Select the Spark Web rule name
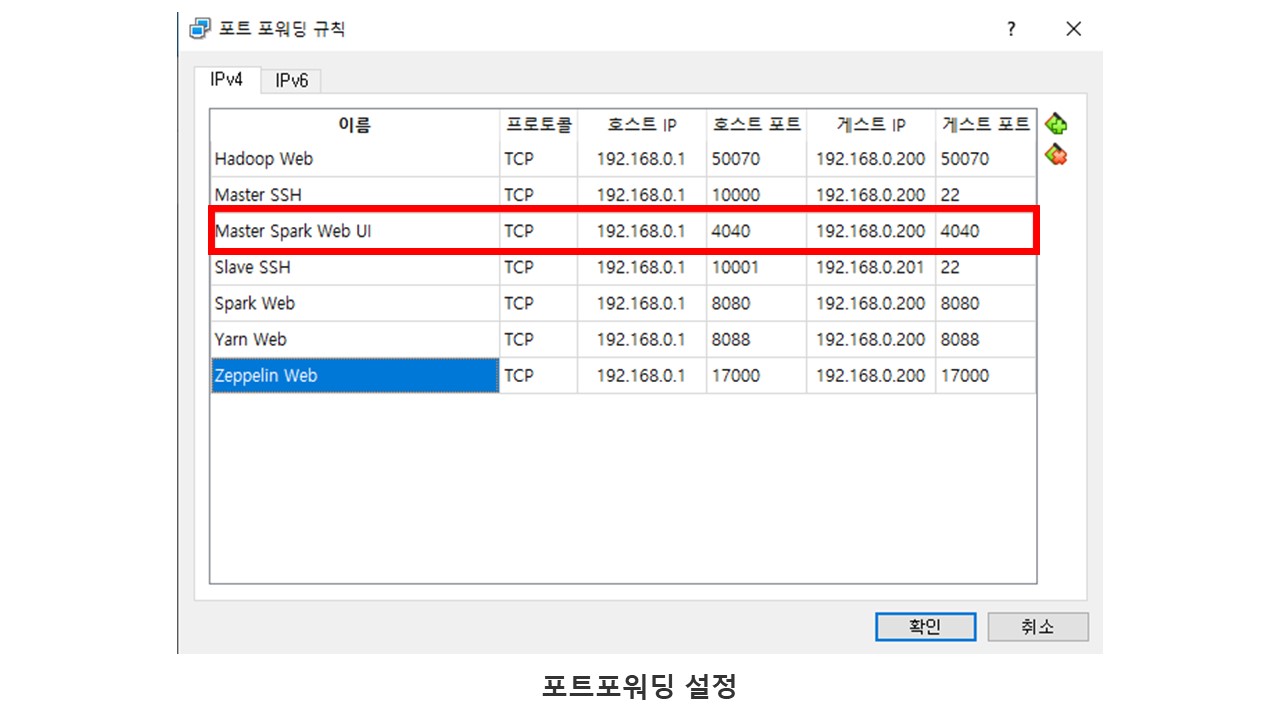The image size is (1280, 720). pos(355,303)
